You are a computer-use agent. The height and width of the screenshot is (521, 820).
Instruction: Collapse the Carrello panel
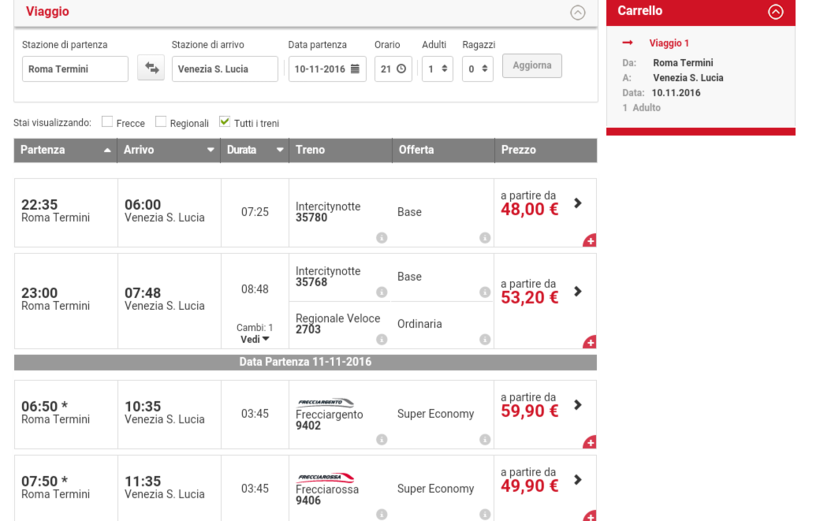point(775,12)
